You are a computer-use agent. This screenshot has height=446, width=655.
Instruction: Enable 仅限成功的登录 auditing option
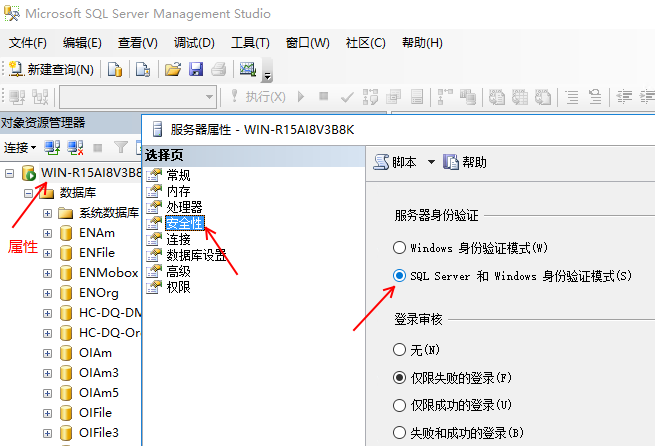[x=400, y=405]
